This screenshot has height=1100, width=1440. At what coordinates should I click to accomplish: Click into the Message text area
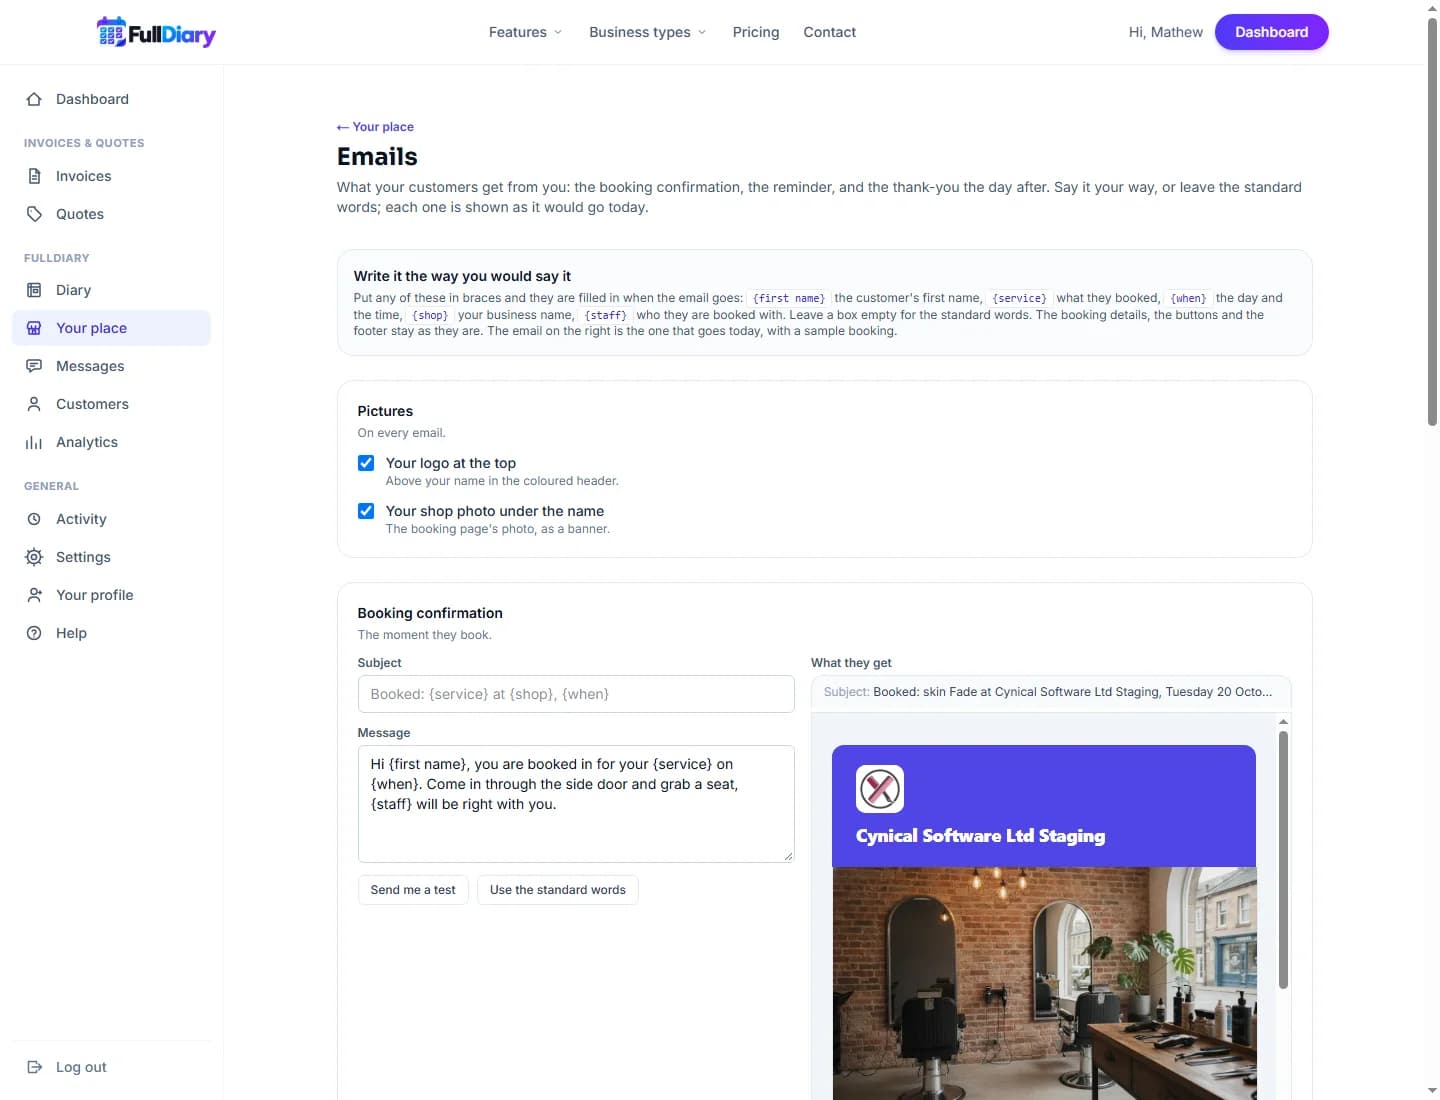576,804
